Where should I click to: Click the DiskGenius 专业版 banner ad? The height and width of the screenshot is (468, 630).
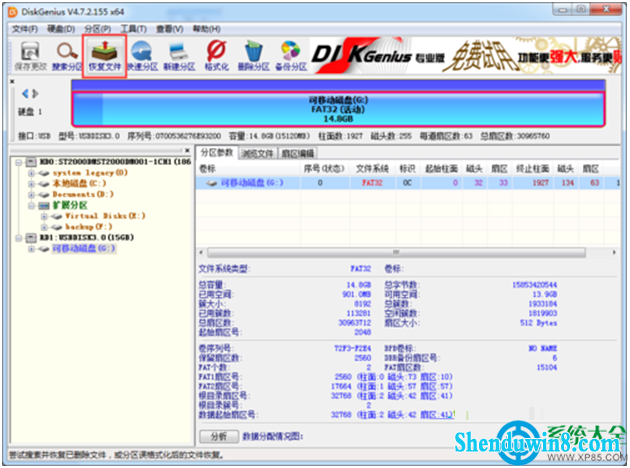coord(465,56)
